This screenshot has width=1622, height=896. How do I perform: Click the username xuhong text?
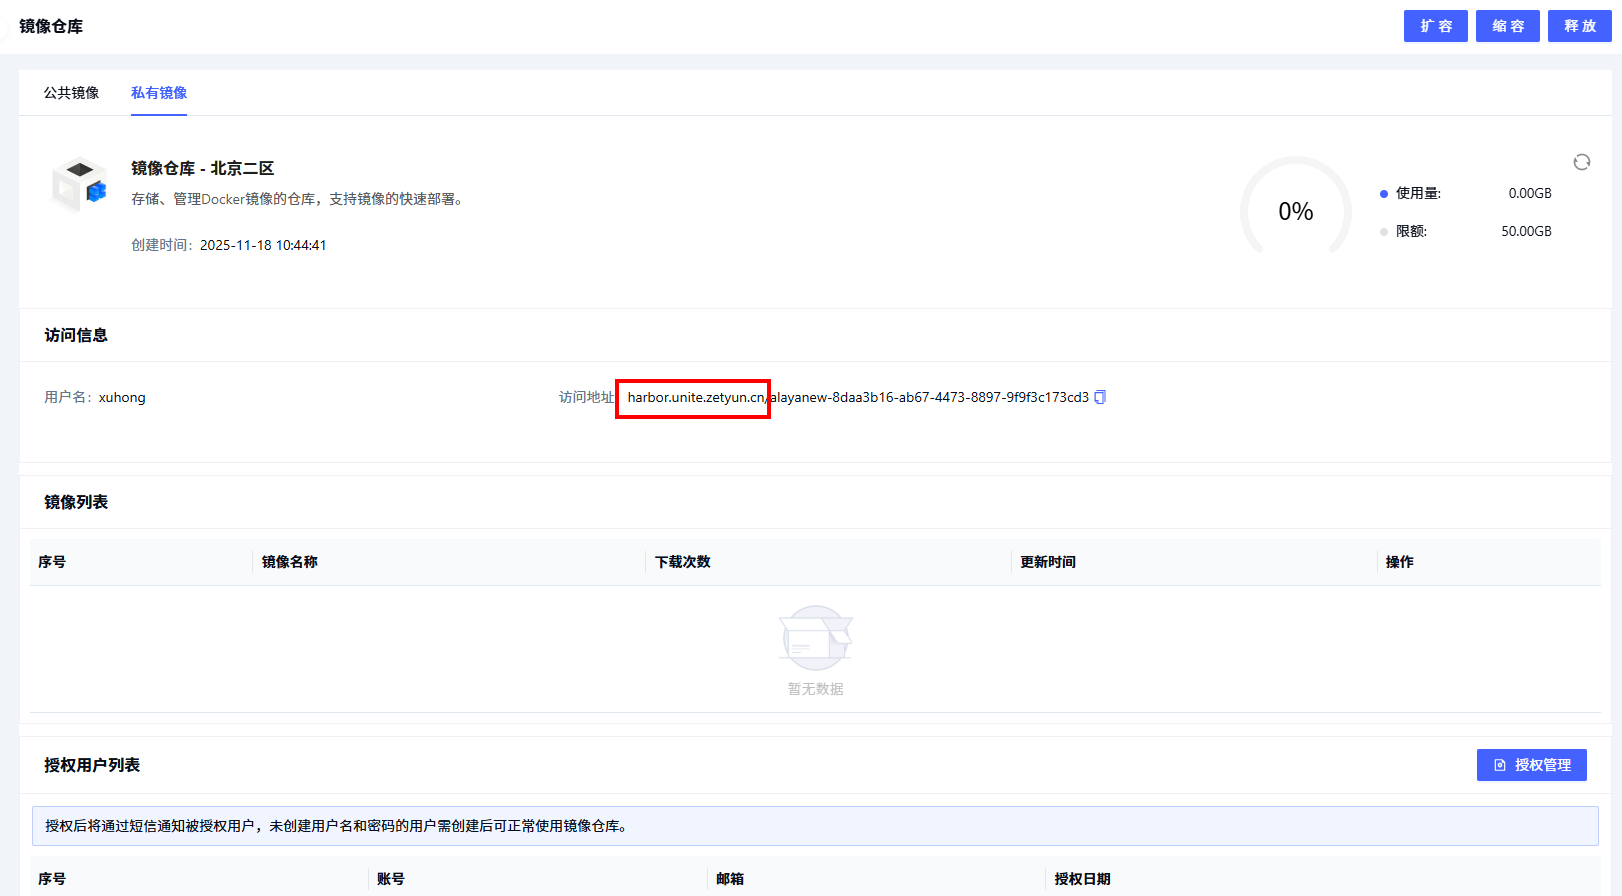pyautogui.click(x=122, y=398)
